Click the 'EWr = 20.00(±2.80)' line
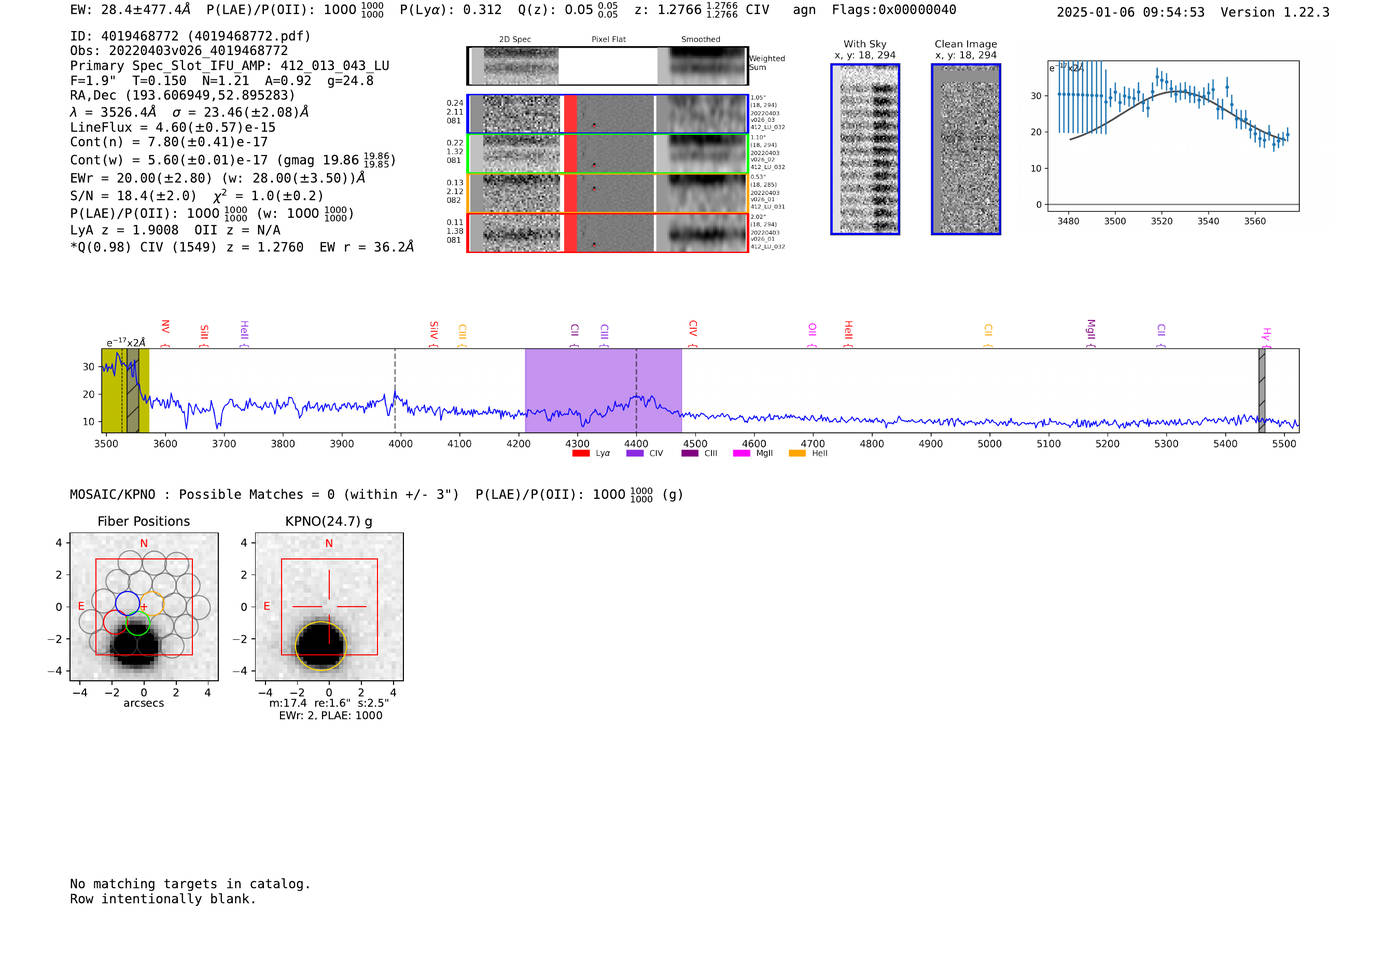Screen dimensions: 1400x953 pyautogui.click(x=218, y=178)
